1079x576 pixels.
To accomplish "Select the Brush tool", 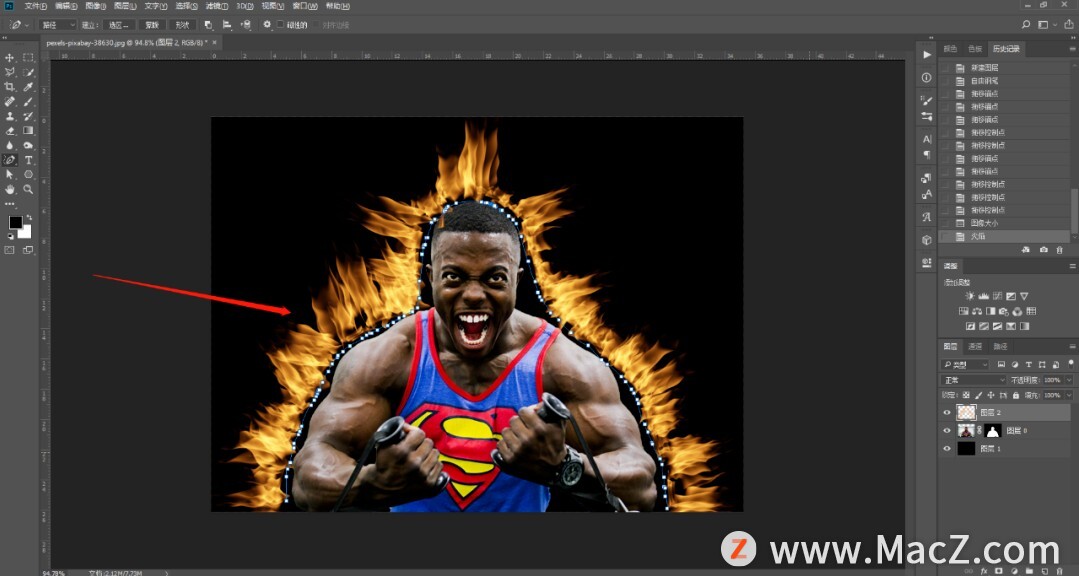I will tap(28, 101).
